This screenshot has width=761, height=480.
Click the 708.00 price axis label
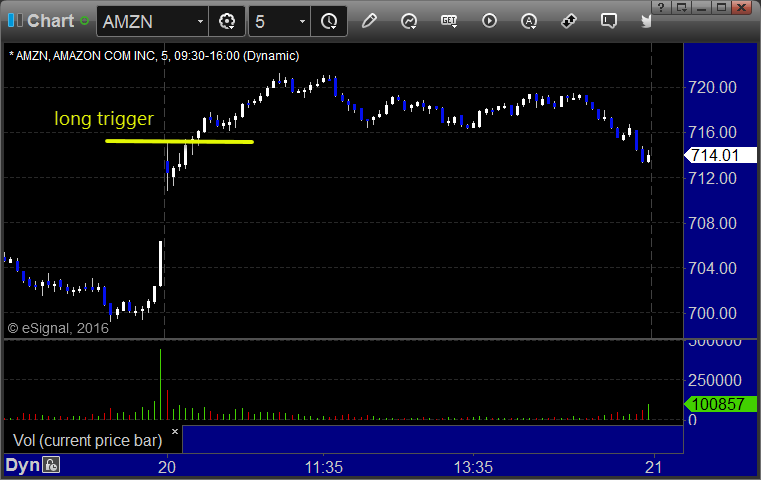pos(712,223)
